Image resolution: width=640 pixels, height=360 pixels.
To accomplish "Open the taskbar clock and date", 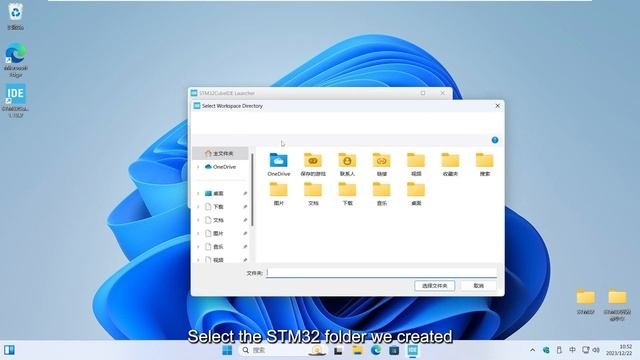I will (620, 350).
